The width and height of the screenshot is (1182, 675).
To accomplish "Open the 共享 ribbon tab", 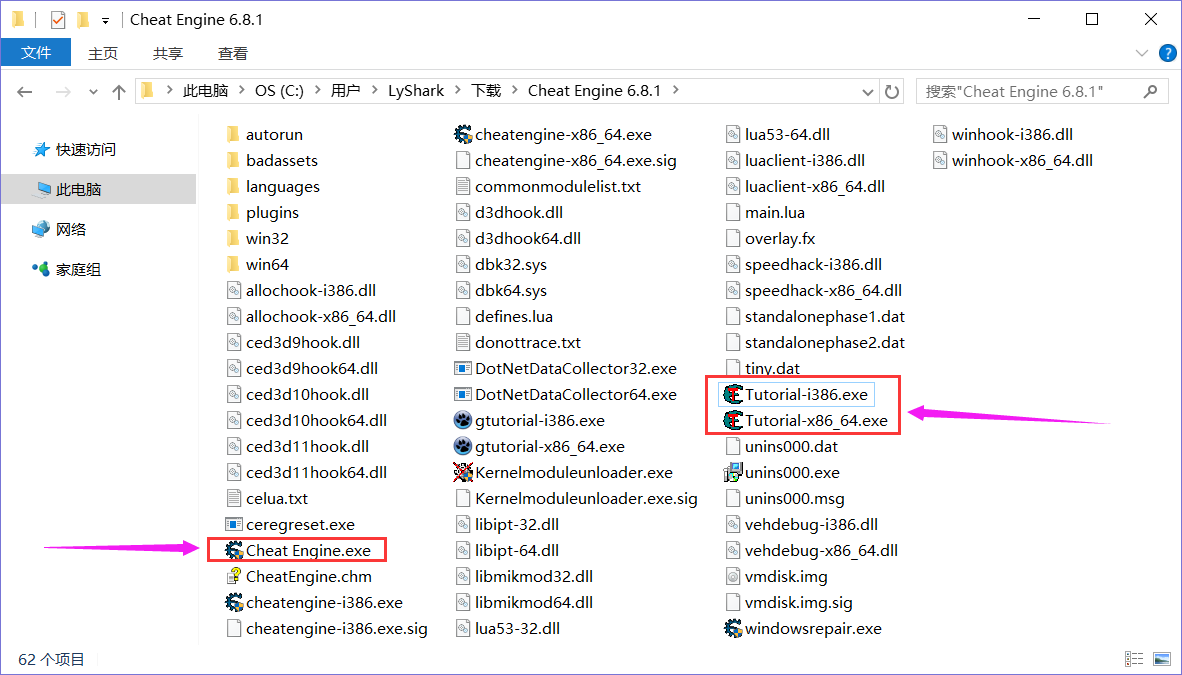I will tap(167, 54).
